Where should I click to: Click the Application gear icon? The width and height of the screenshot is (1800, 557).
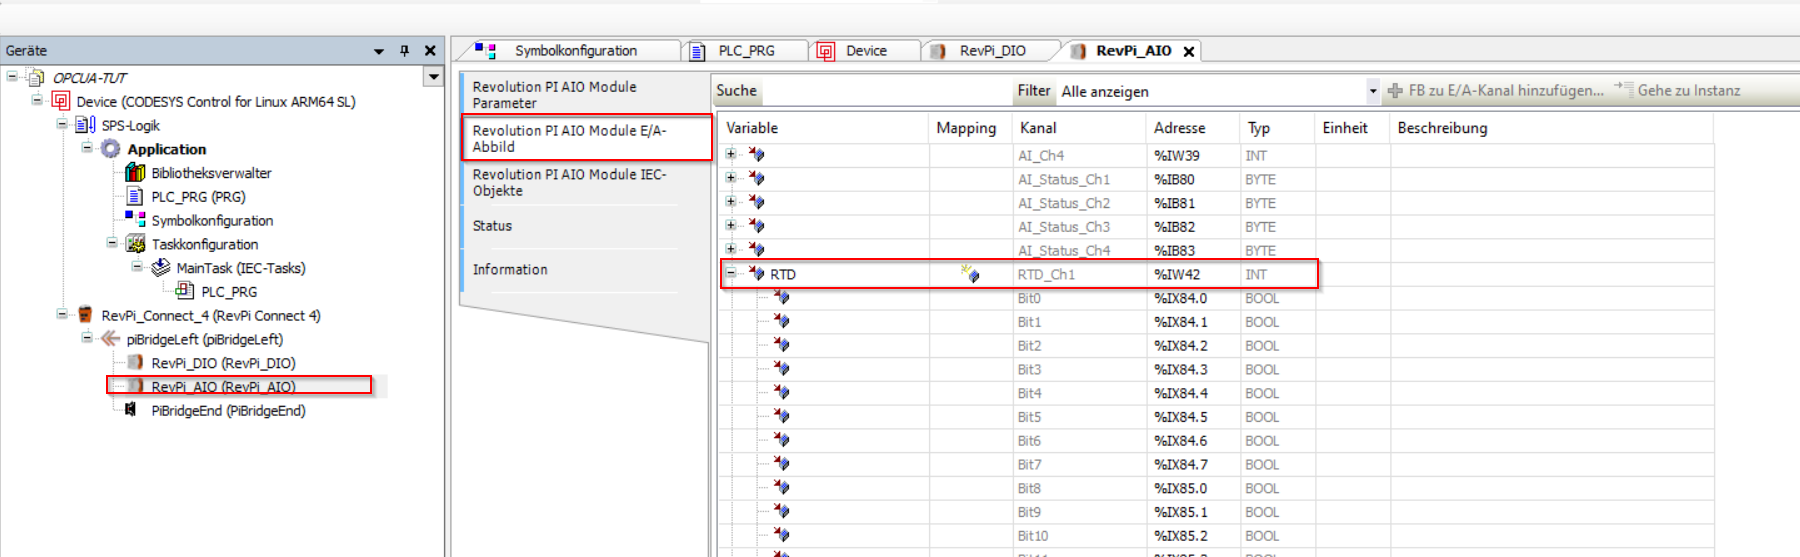[x=110, y=149]
